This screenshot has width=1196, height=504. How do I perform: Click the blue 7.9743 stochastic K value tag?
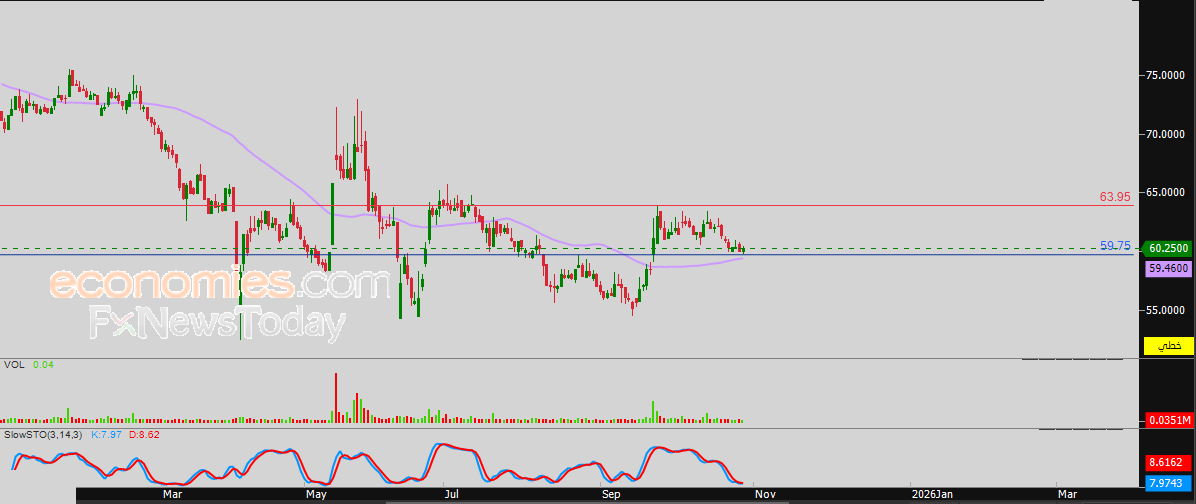pyautogui.click(x=1169, y=482)
